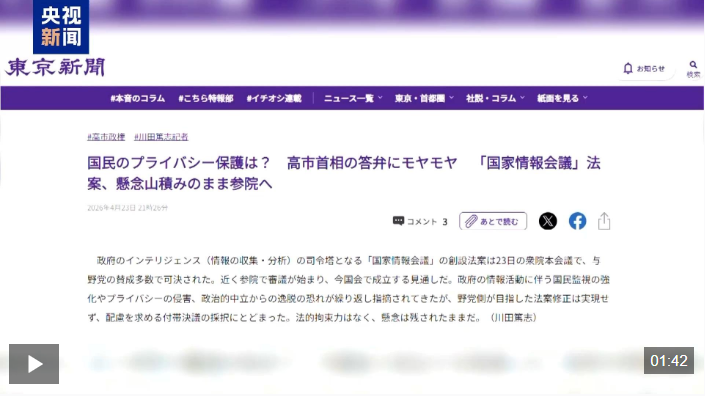Expand the 東京・首都圏 dropdown
This screenshot has width=705, height=396.
[x=424, y=98]
